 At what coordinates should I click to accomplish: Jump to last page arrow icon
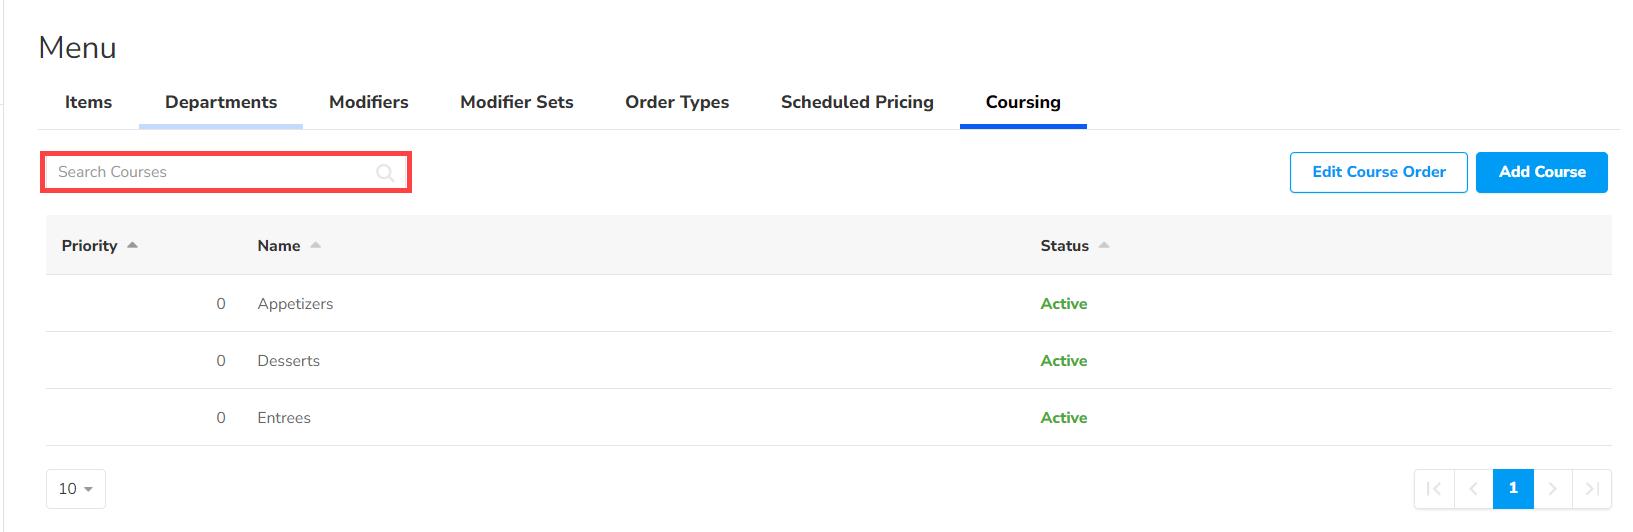click(1592, 489)
